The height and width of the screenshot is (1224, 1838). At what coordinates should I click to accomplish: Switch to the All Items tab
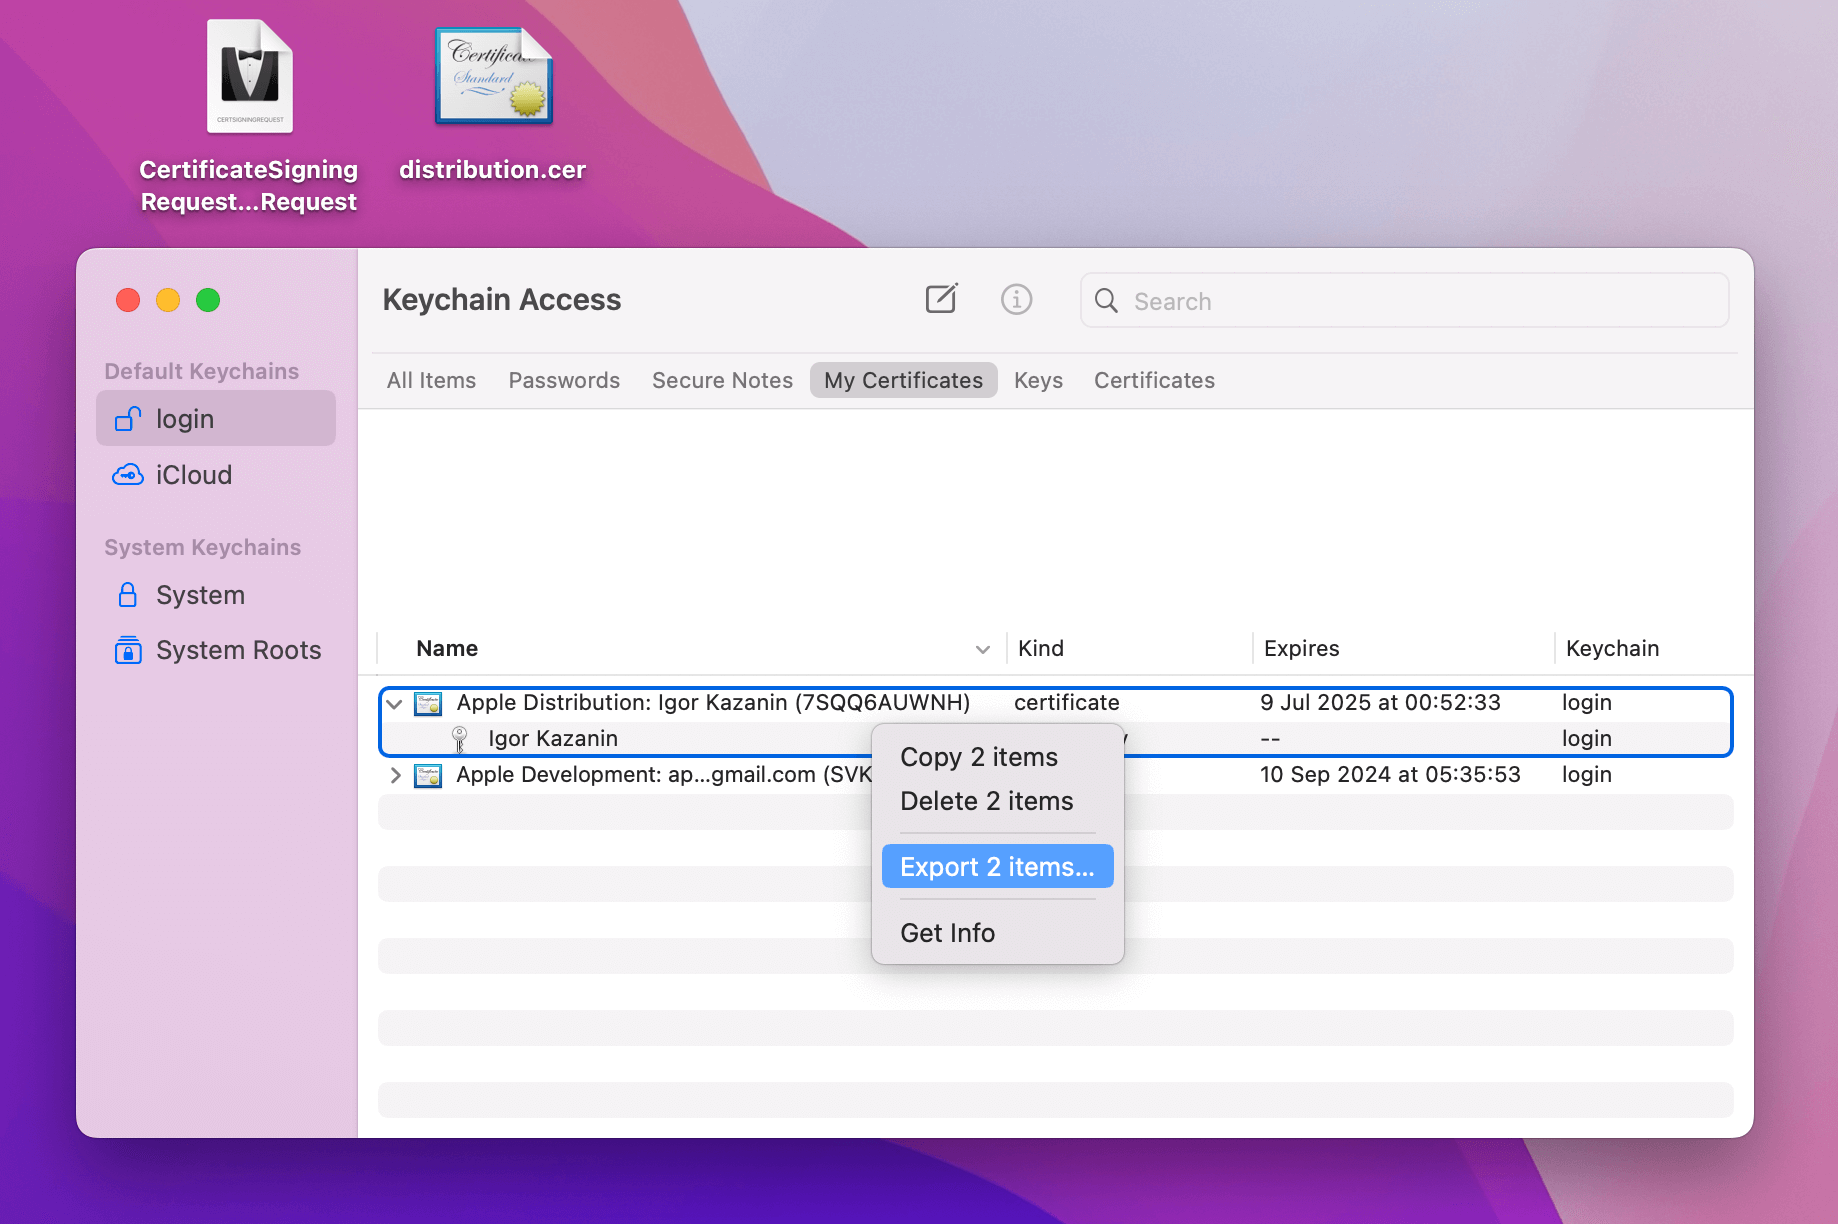click(x=431, y=380)
